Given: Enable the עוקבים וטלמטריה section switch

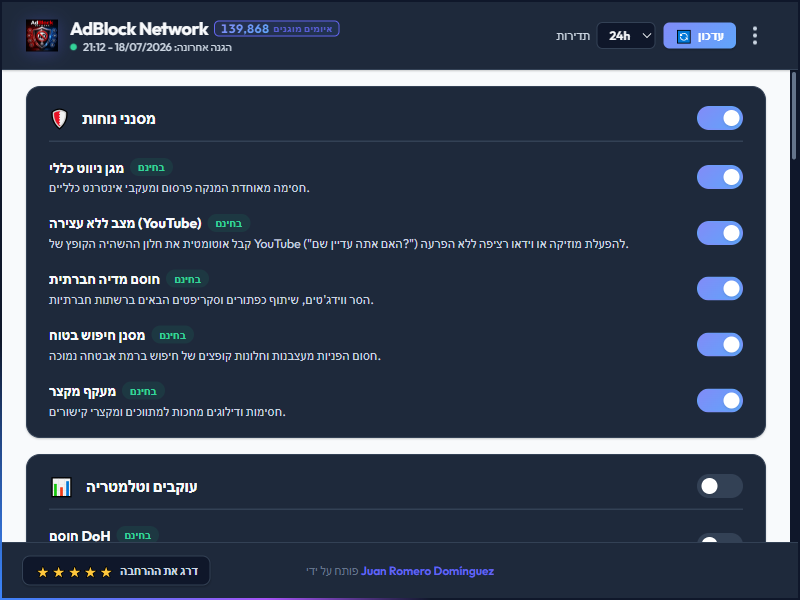Looking at the screenshot, I should (719, 486).
